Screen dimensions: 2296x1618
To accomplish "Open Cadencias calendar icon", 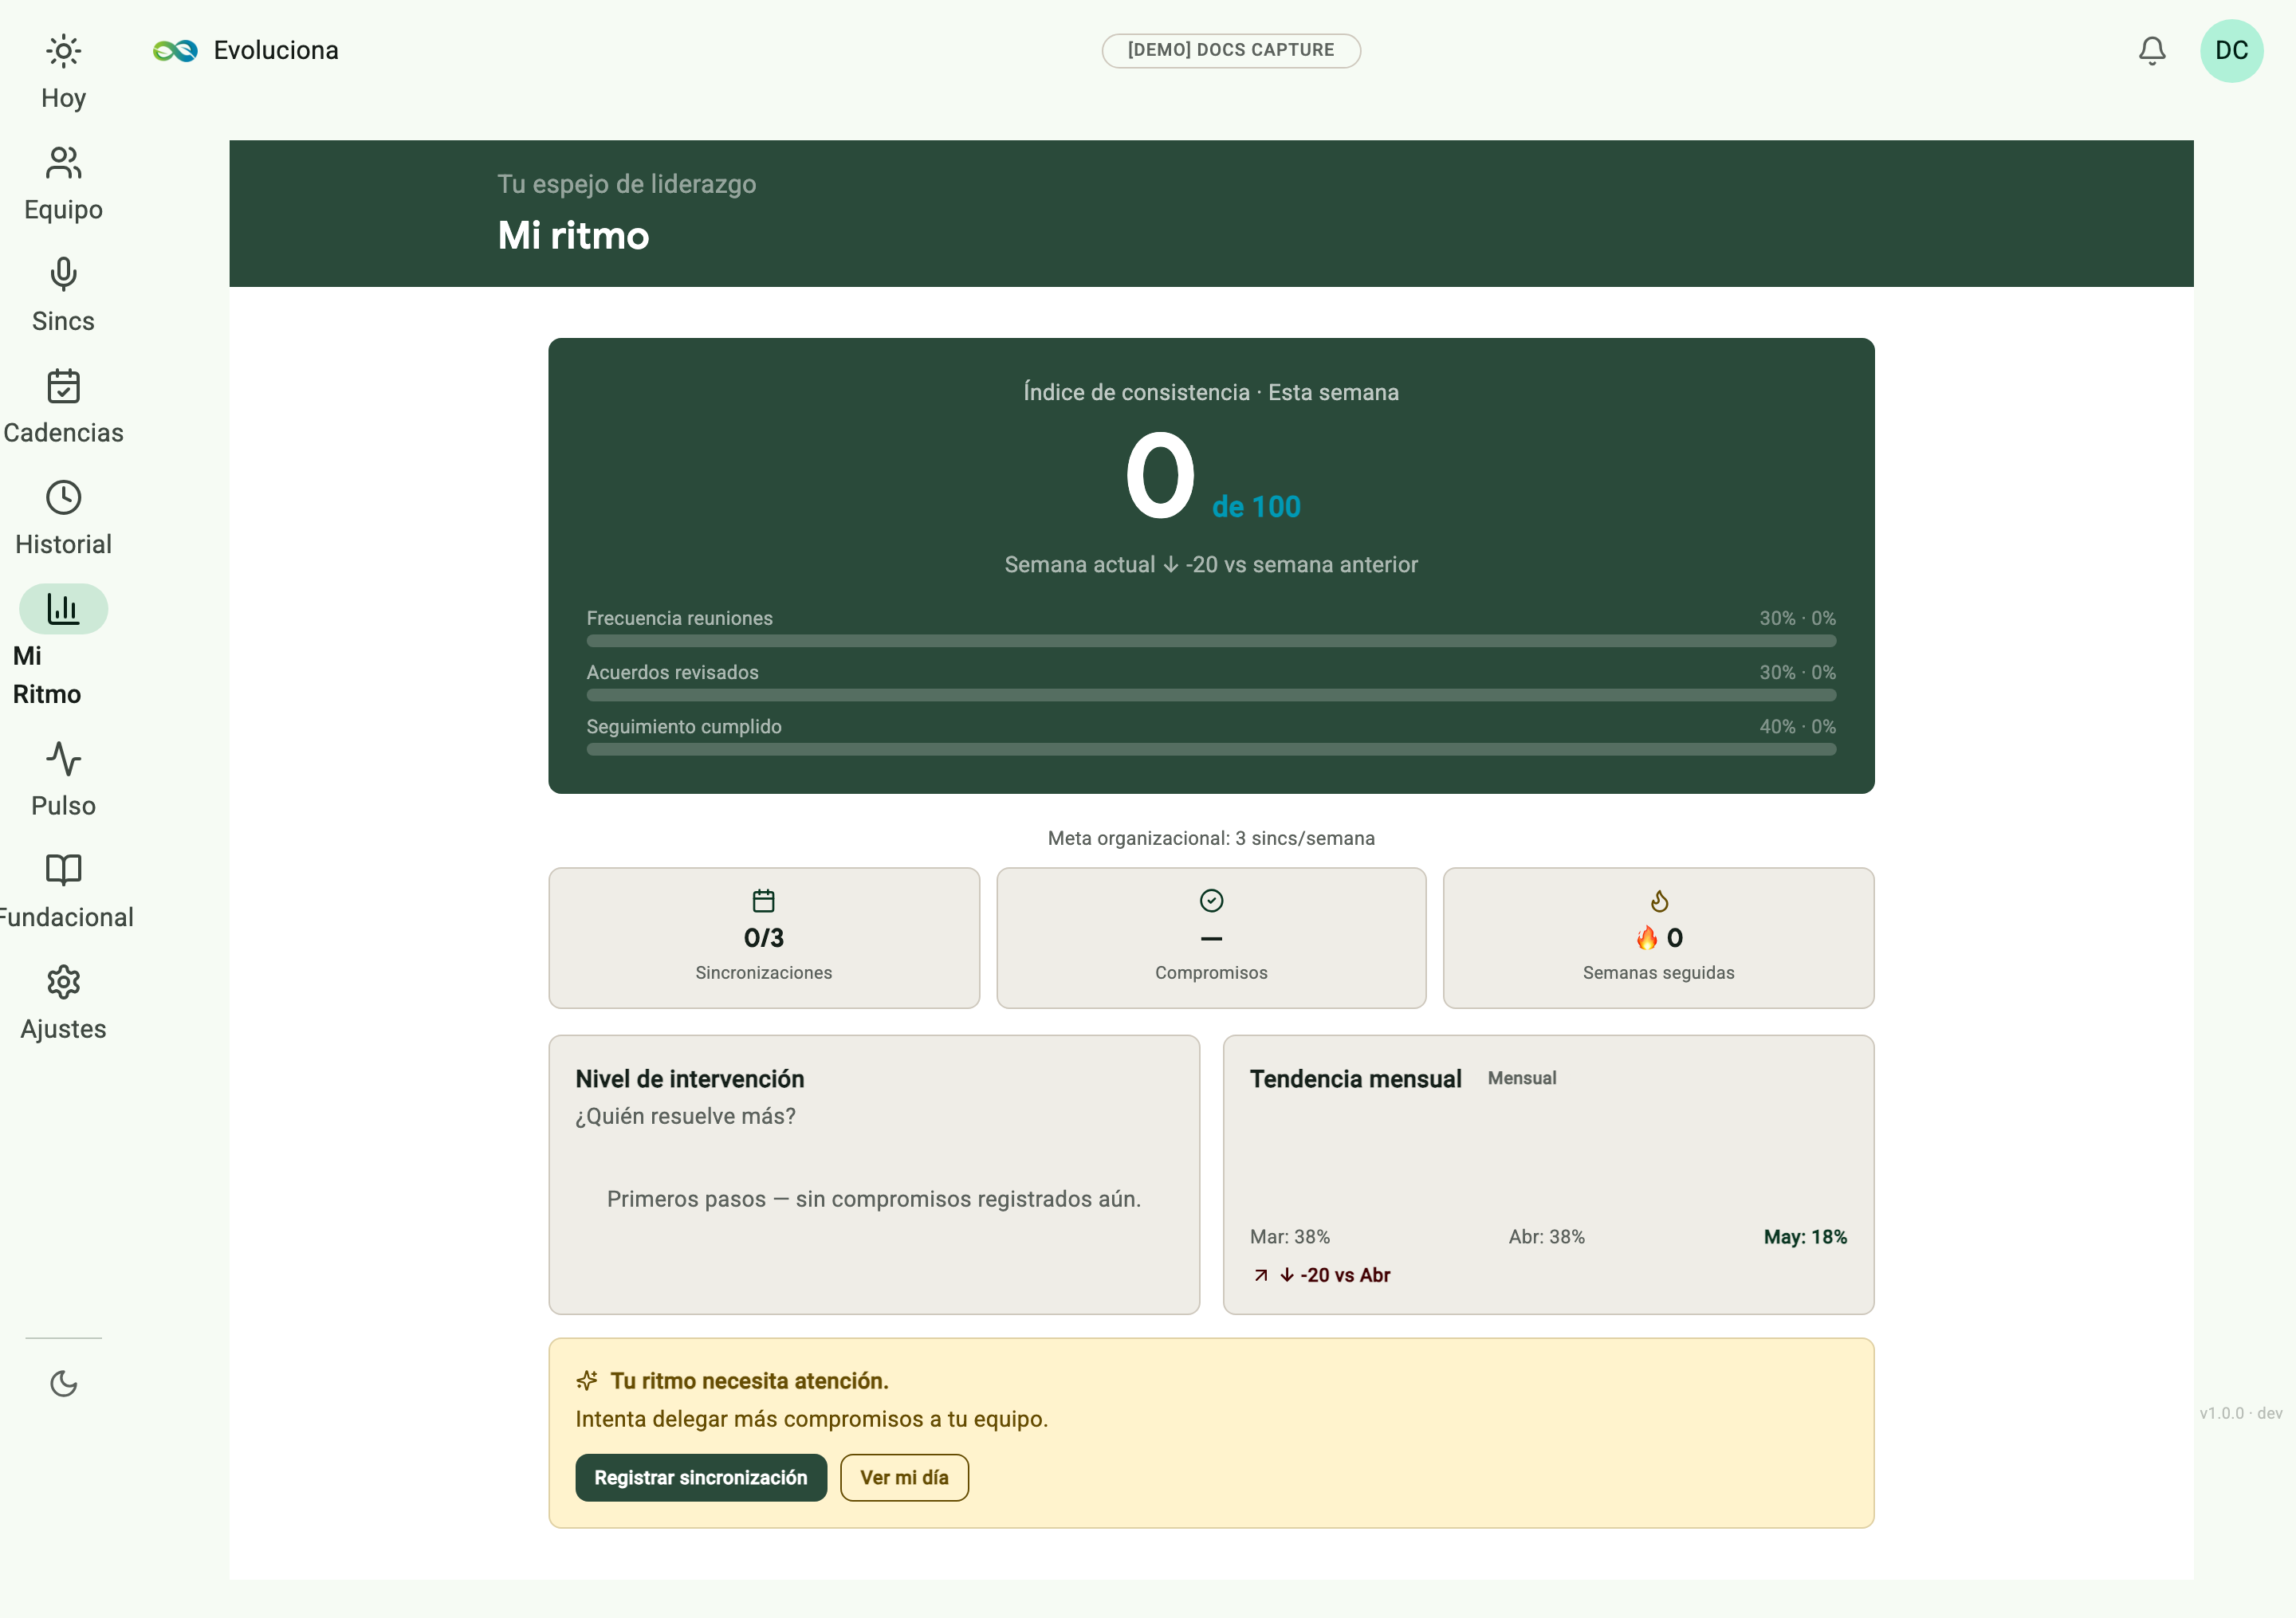I will click(x=63, y=386).
